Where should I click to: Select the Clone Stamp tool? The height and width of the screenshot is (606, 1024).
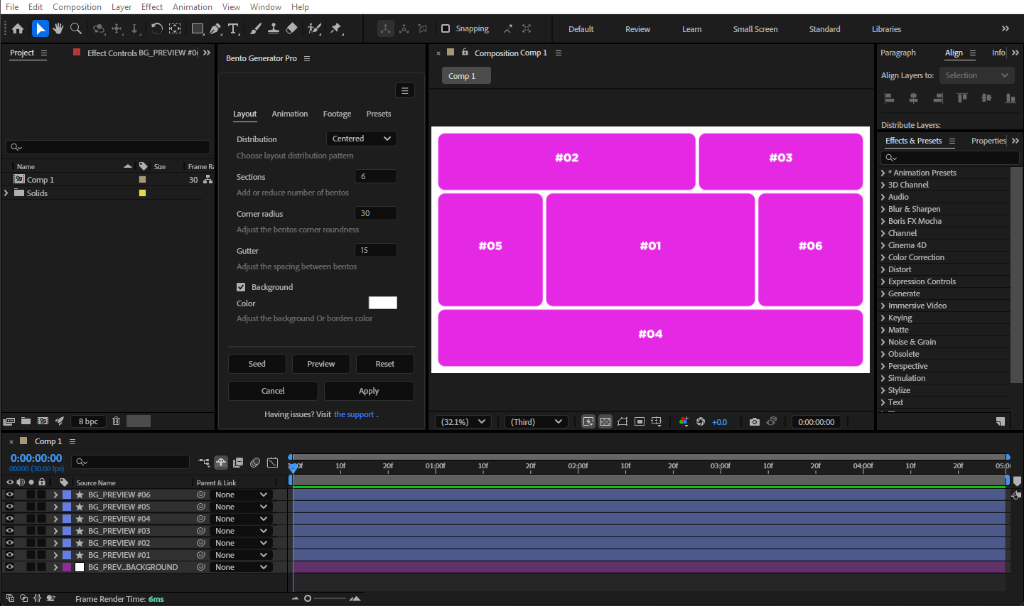274,29
